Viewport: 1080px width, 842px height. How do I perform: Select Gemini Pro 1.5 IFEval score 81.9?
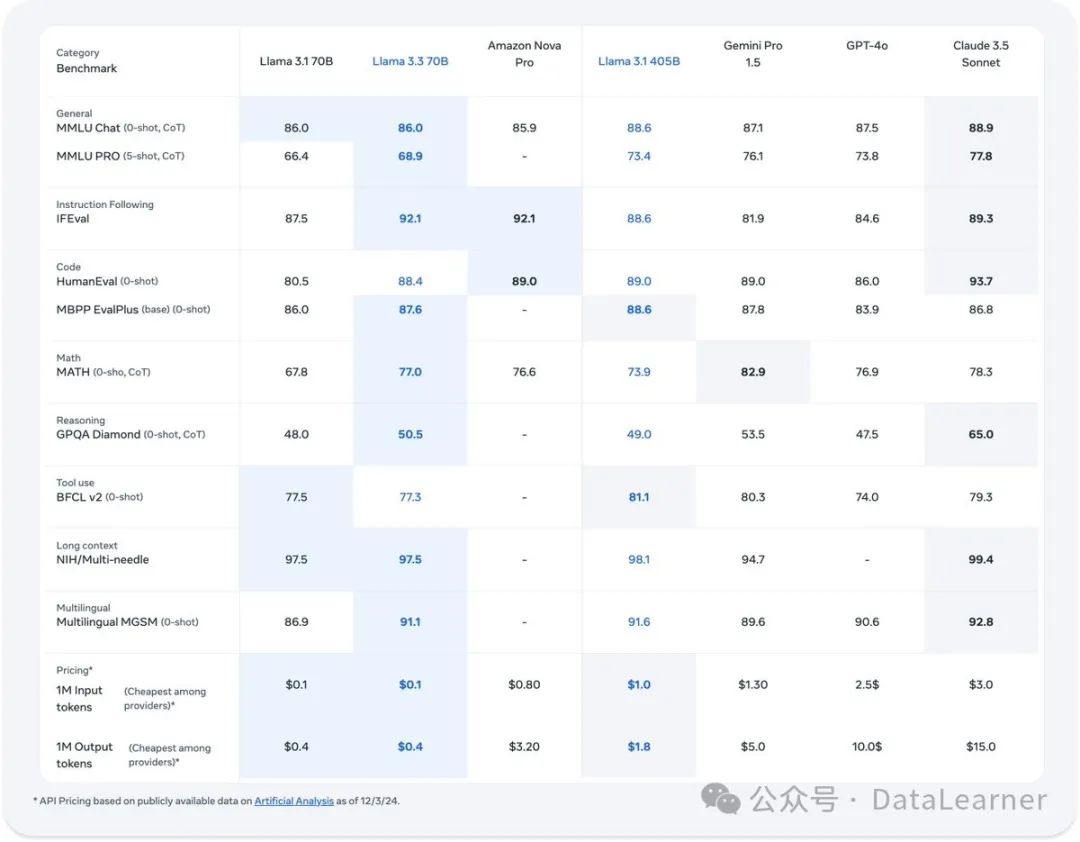753,219
